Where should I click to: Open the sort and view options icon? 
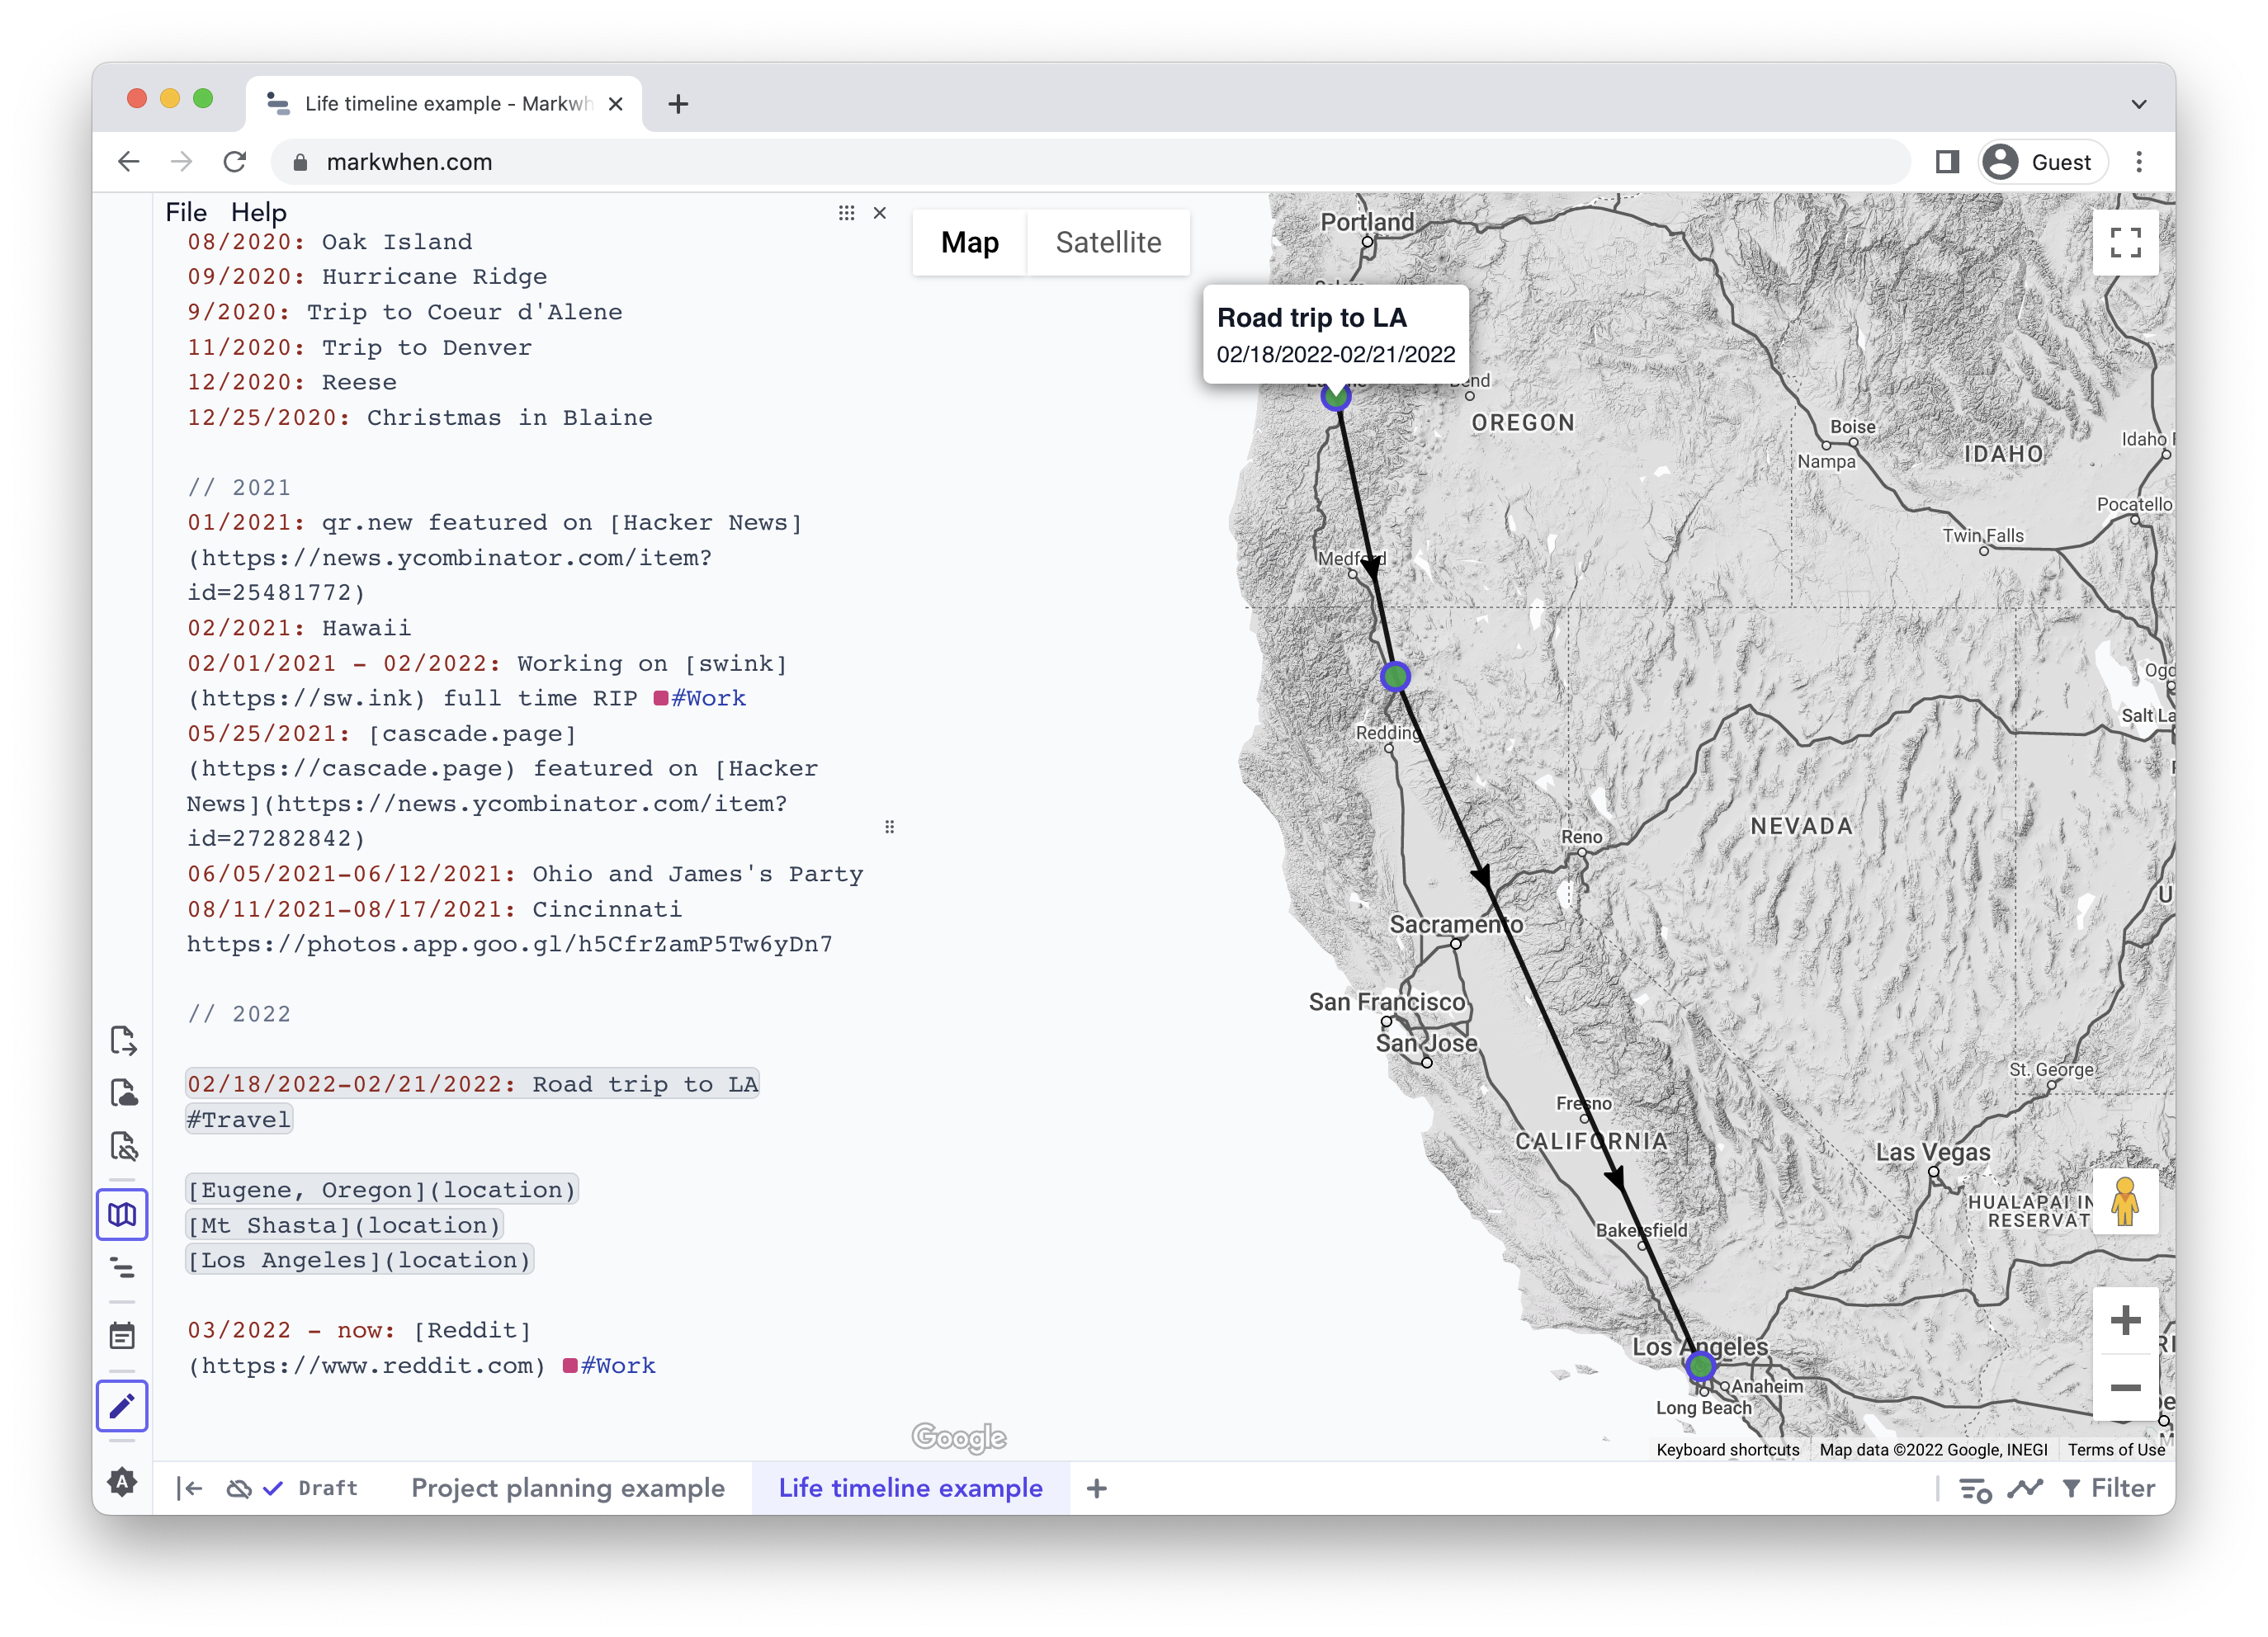pos(1975,1489)
